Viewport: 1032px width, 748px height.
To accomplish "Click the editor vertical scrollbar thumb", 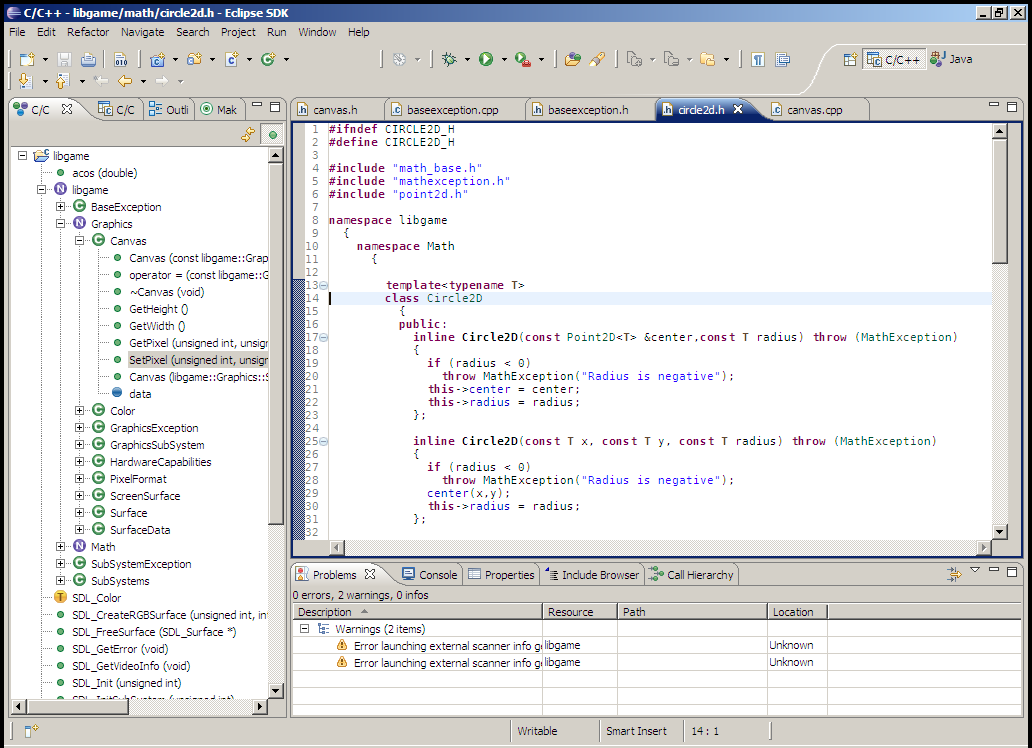I will coord(1000,201).
